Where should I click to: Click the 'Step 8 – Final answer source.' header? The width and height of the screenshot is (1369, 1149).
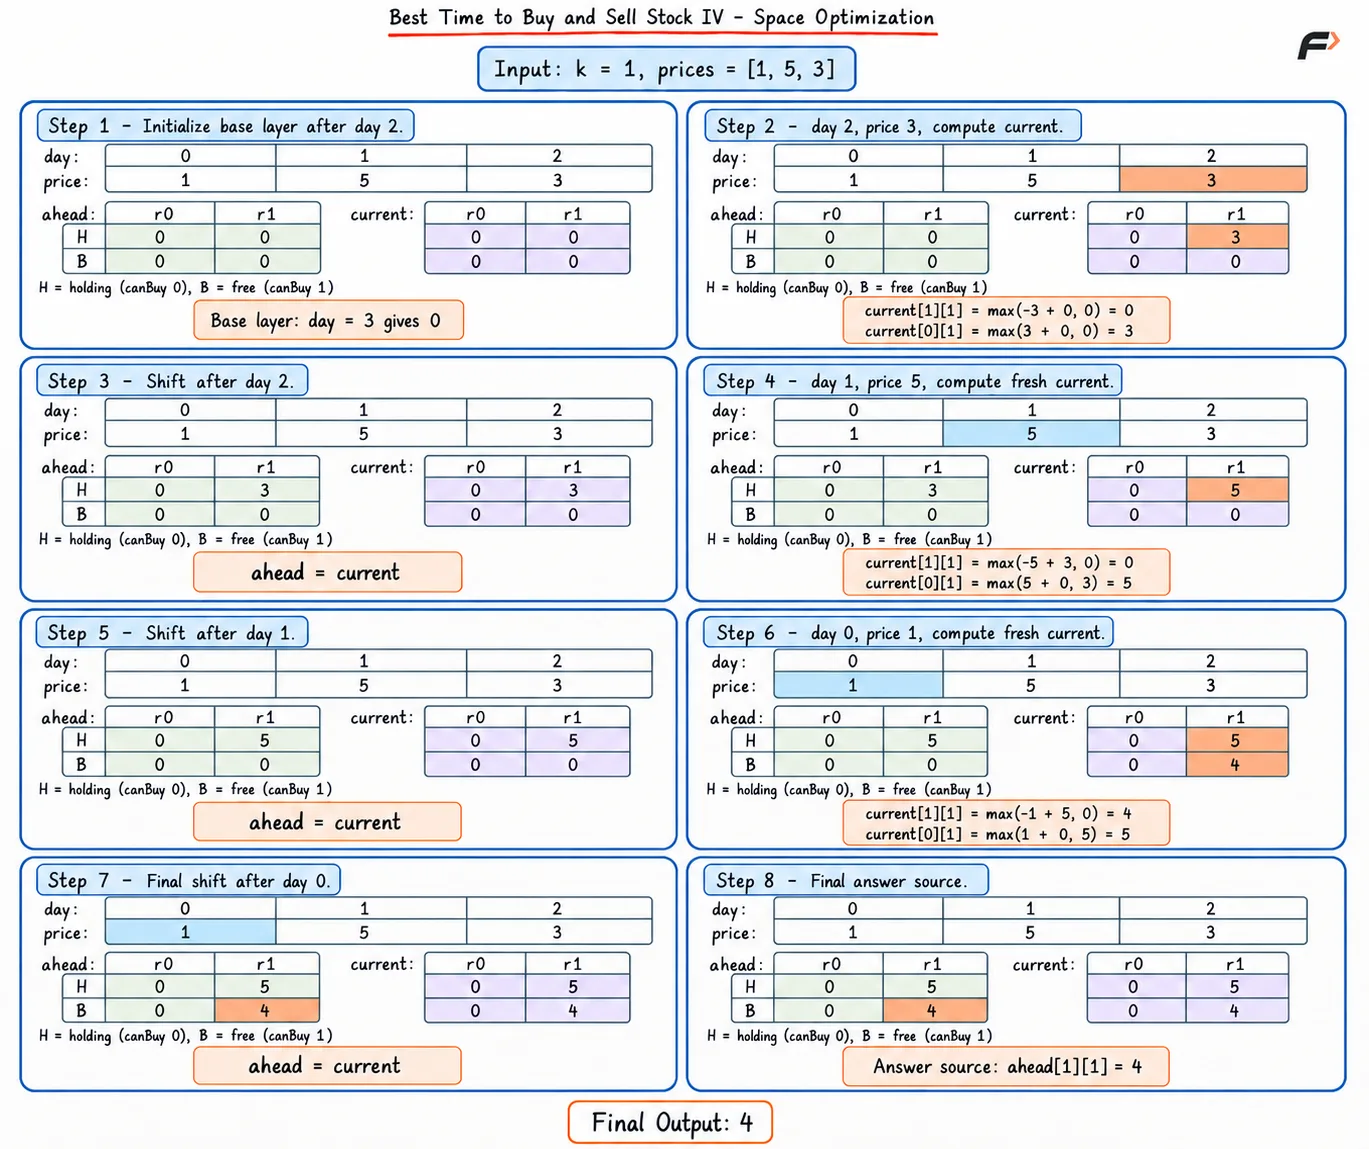[x=847, y=881]
